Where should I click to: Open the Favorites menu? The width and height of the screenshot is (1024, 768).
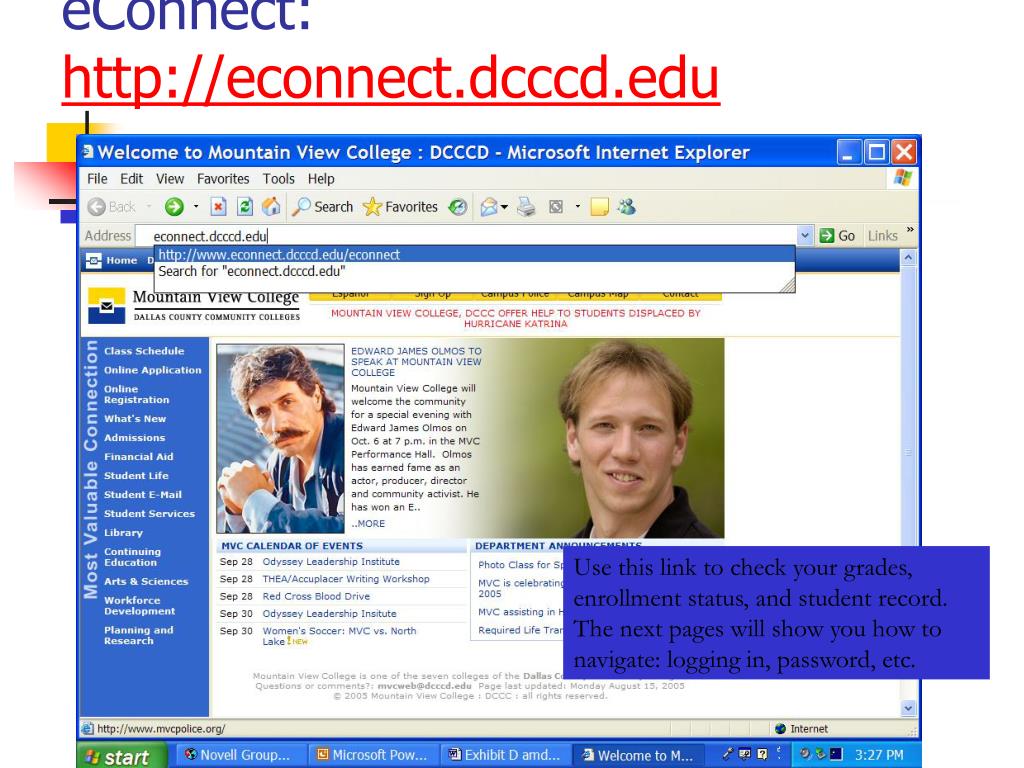click(223, 179)
